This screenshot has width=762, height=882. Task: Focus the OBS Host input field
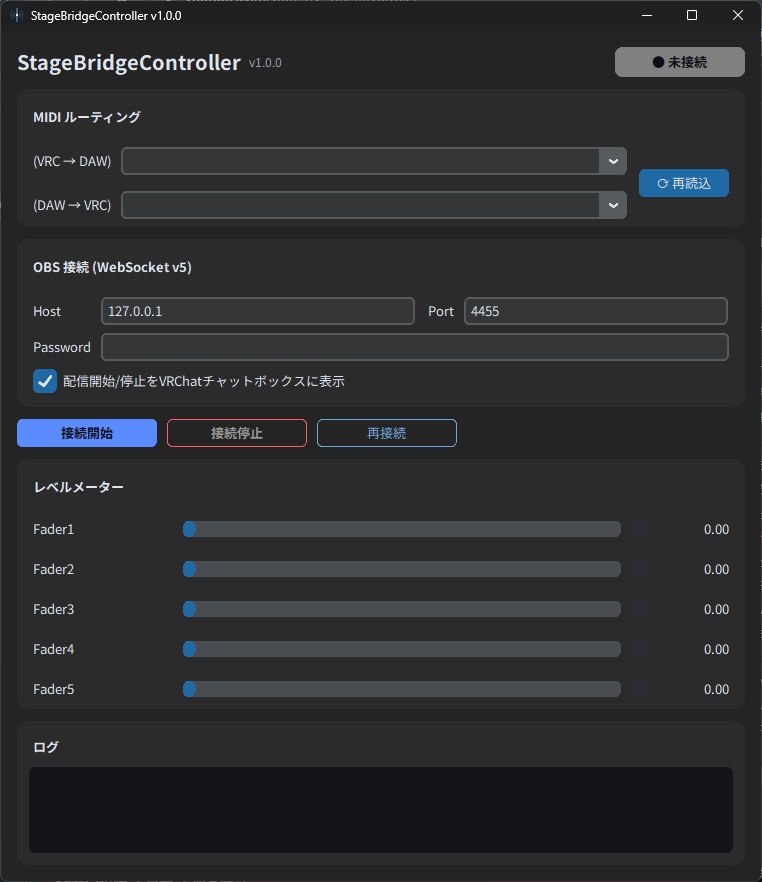(258, 311)
